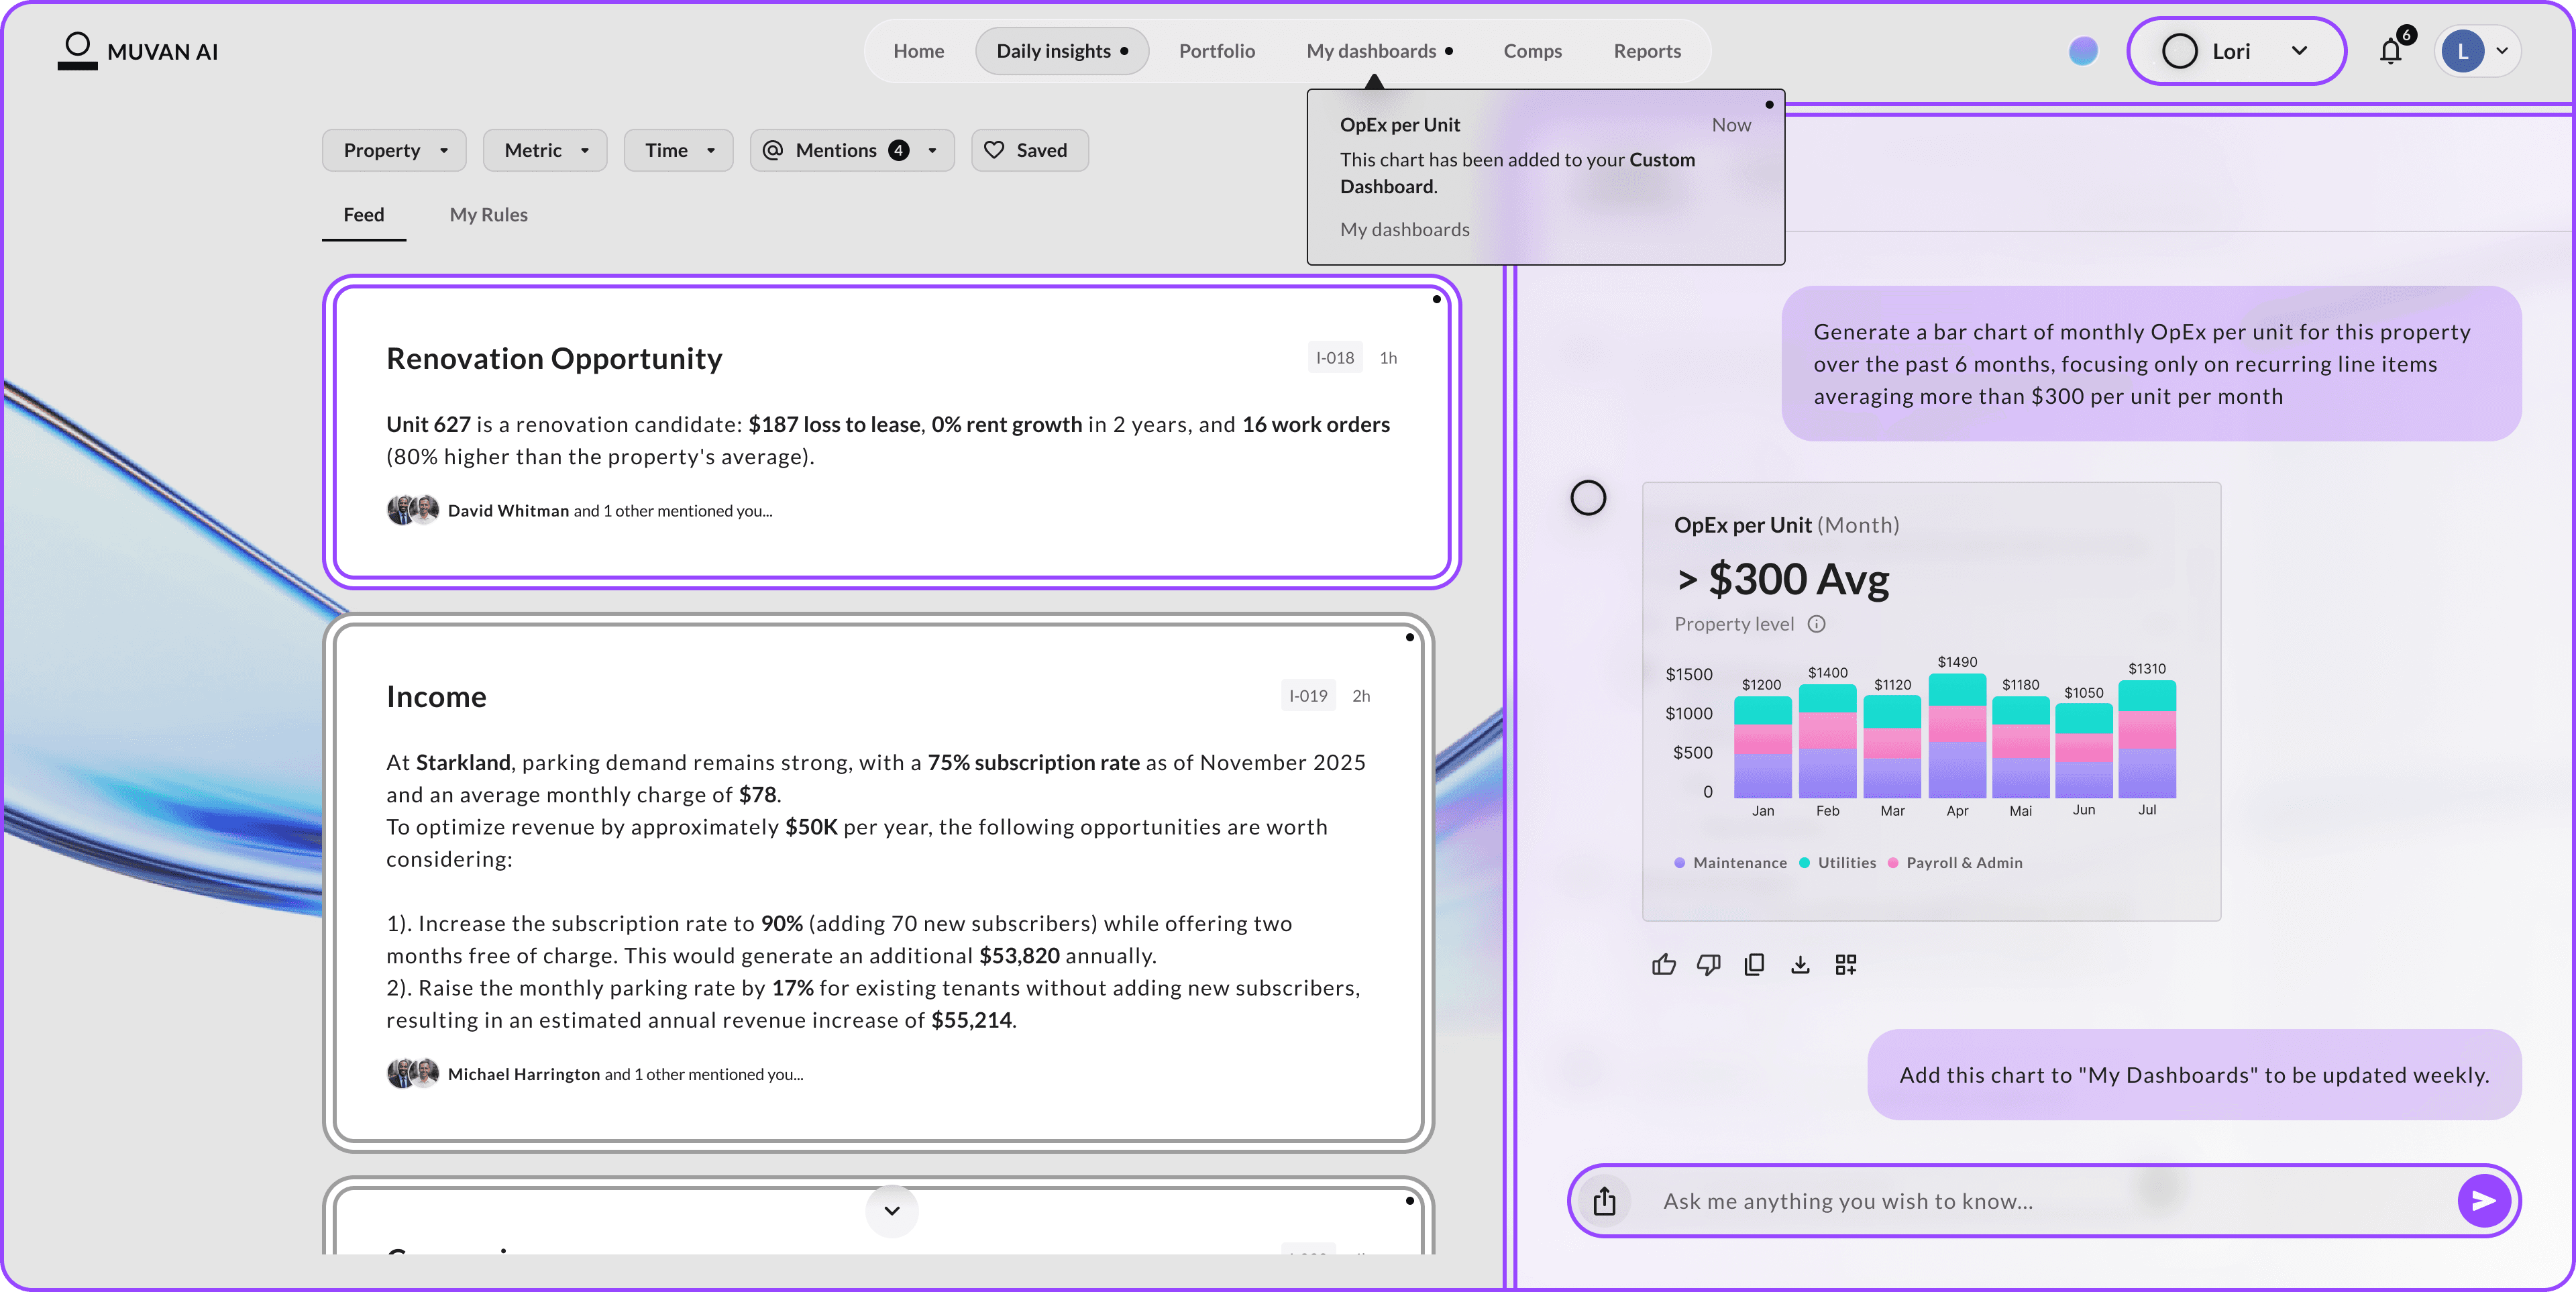Toggle the Saved heart filter

click(x=1029, y=150)
